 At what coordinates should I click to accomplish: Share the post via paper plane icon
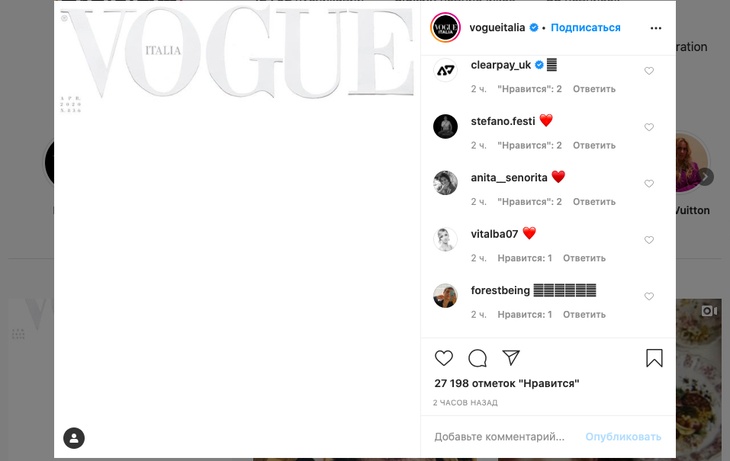[511, 358]
